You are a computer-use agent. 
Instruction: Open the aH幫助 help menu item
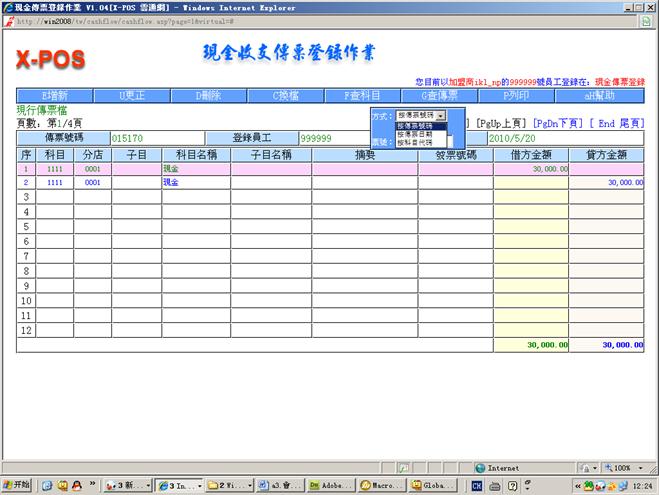pyautogui.click(x=600, y=96)
